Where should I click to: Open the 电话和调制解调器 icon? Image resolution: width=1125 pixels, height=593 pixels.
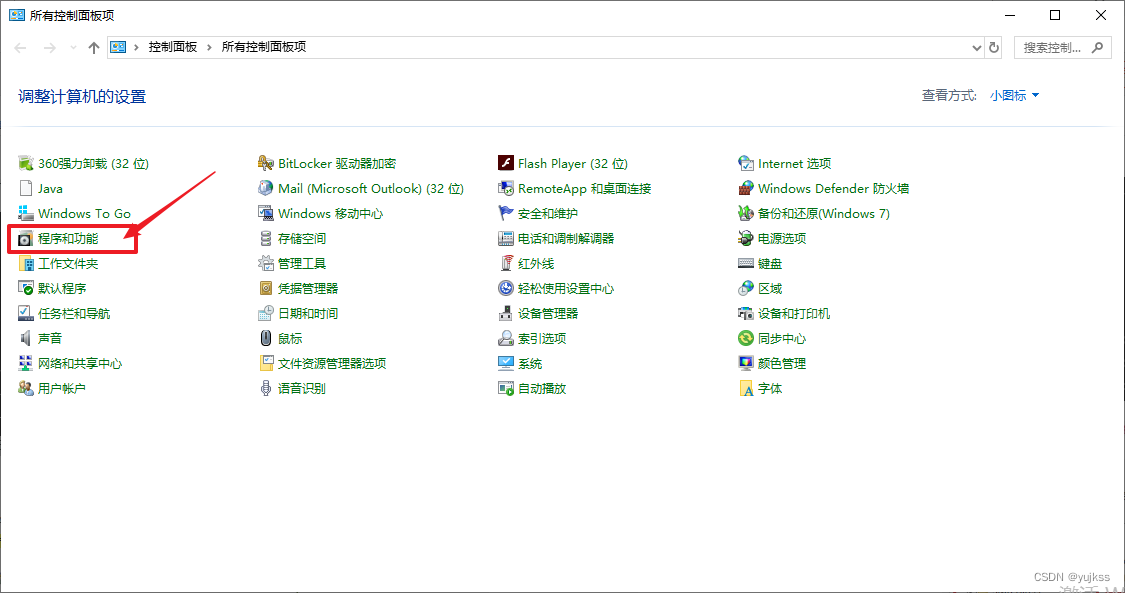coord(506,239)
